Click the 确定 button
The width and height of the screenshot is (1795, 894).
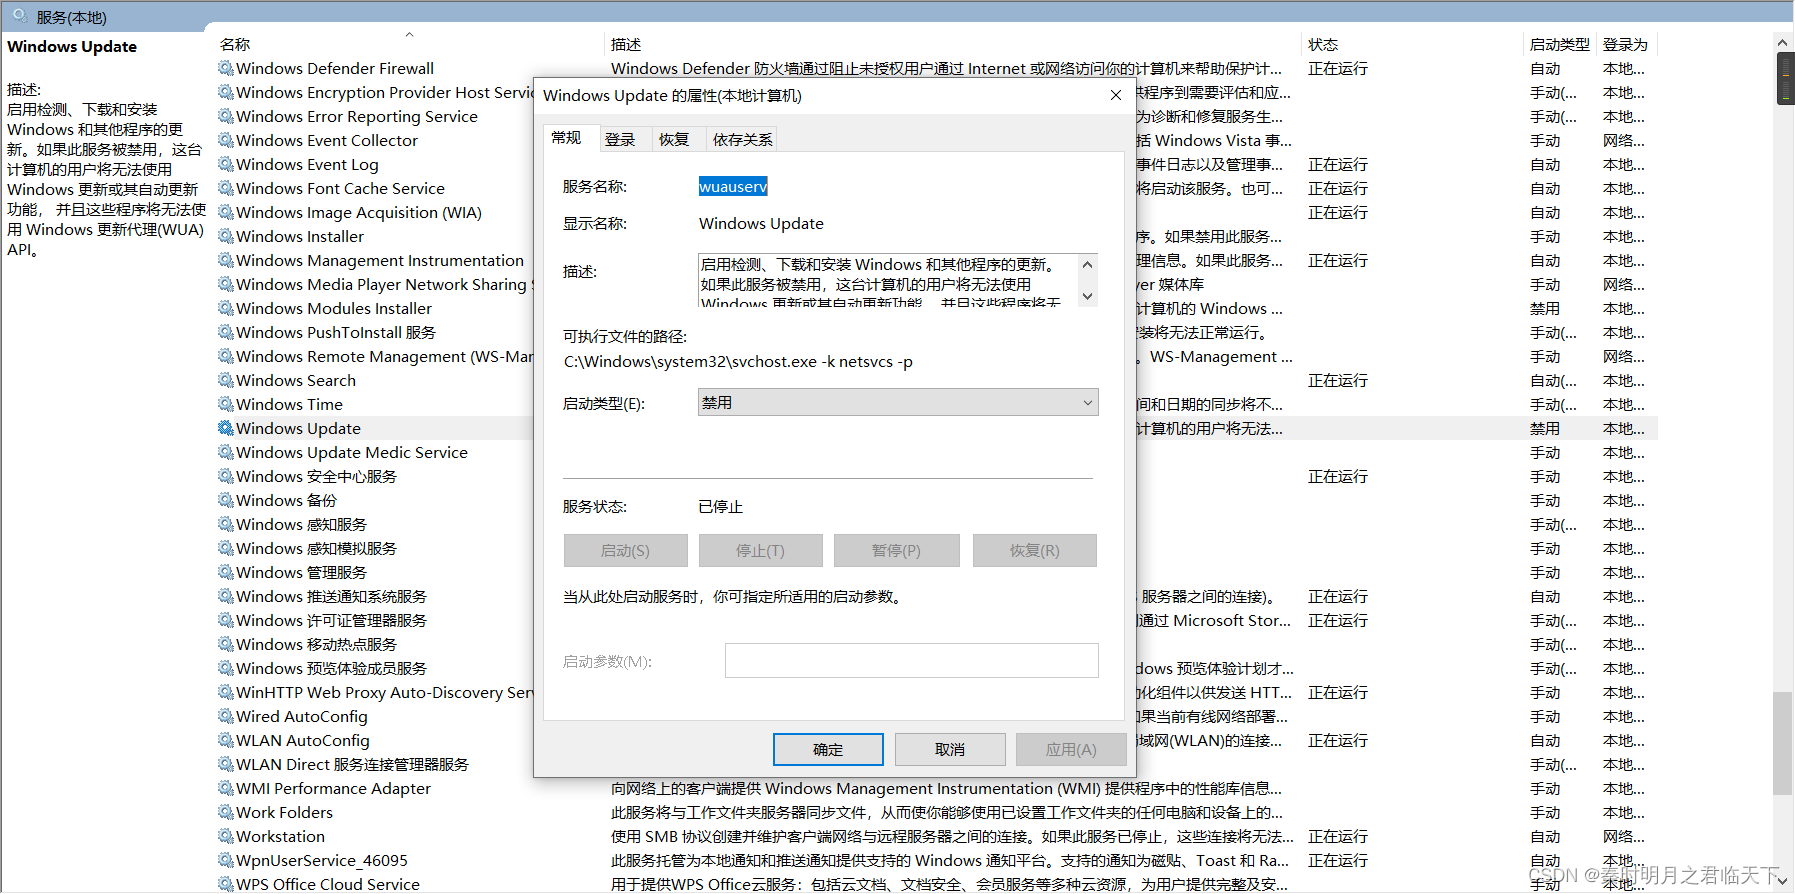(x=828, y=749)
